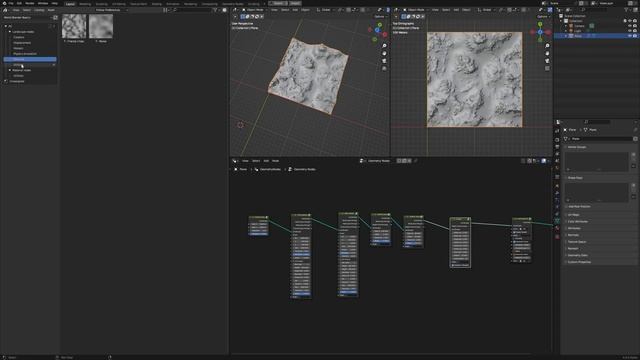Toggle Light visibility eye in outliner
Image resolution: width=640 pixels, height=360 pixels.
pos(629,31)
